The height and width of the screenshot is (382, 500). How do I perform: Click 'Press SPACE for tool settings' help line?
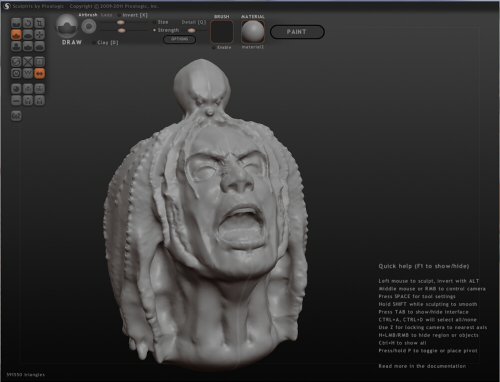417,296
